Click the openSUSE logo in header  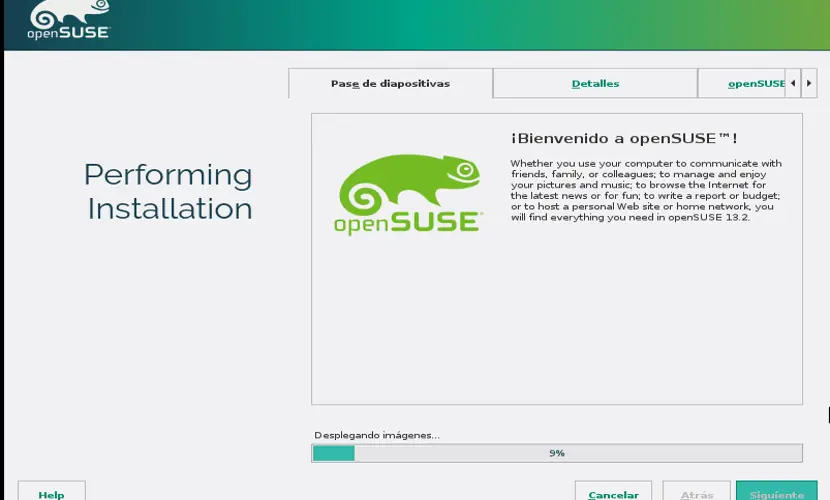tap(69, 20)
